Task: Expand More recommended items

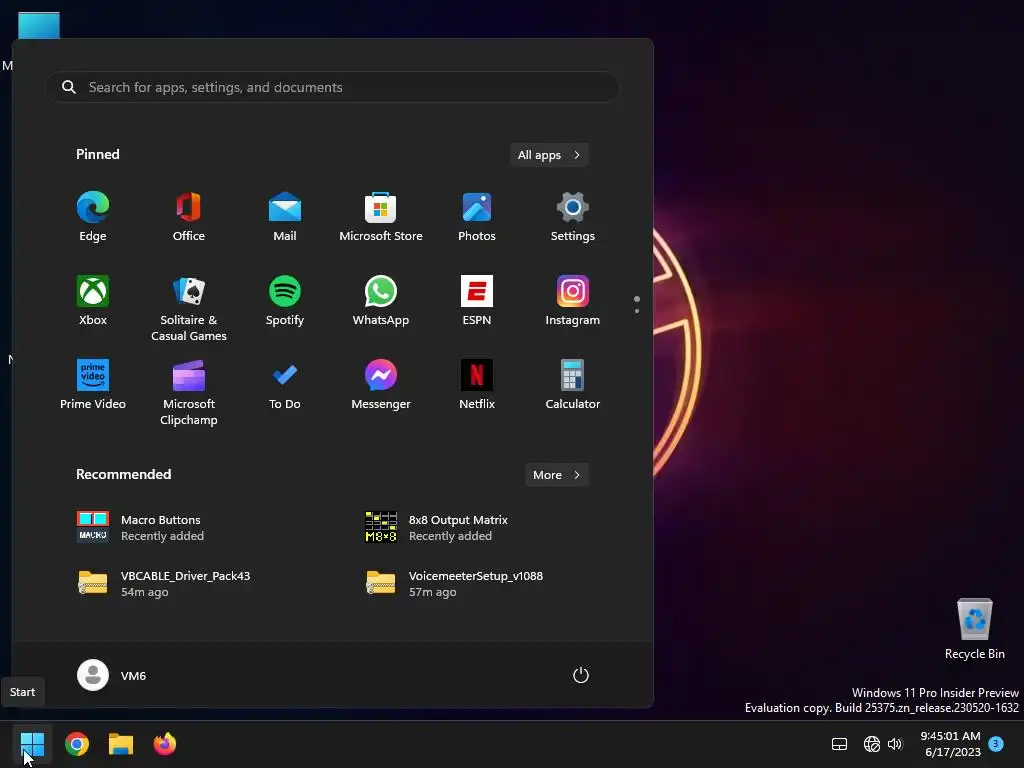Action: (x=556, y=475)
